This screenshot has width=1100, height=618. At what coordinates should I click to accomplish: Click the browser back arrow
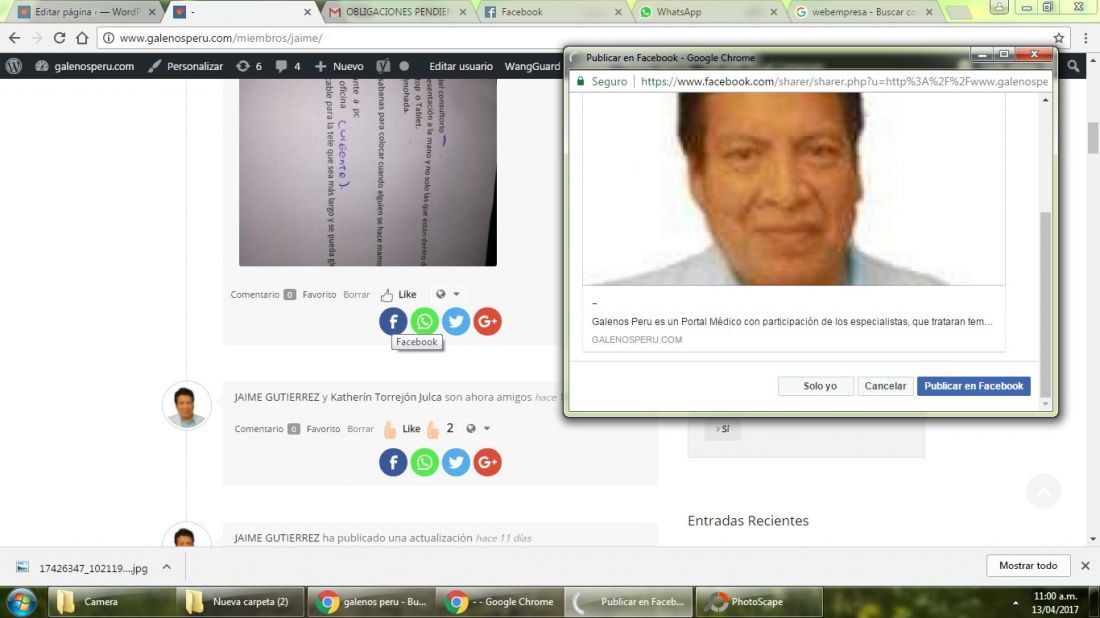pos(15,38)
